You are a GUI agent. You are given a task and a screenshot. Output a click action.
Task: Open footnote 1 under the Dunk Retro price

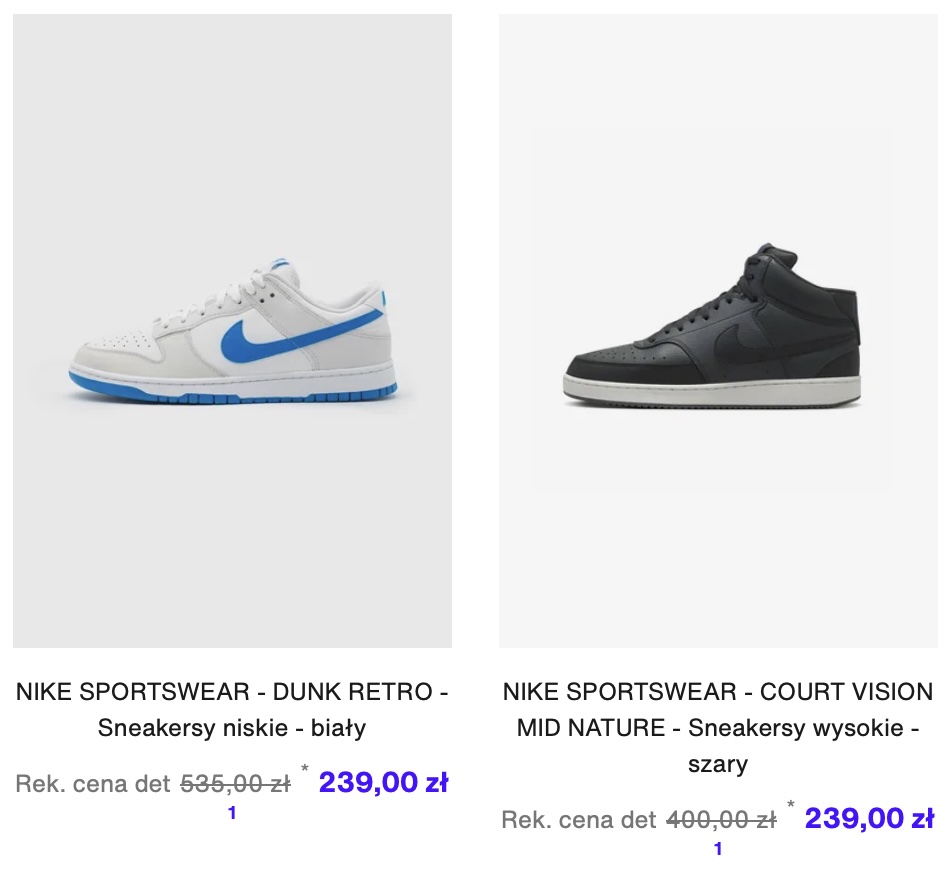click(232, 813)
